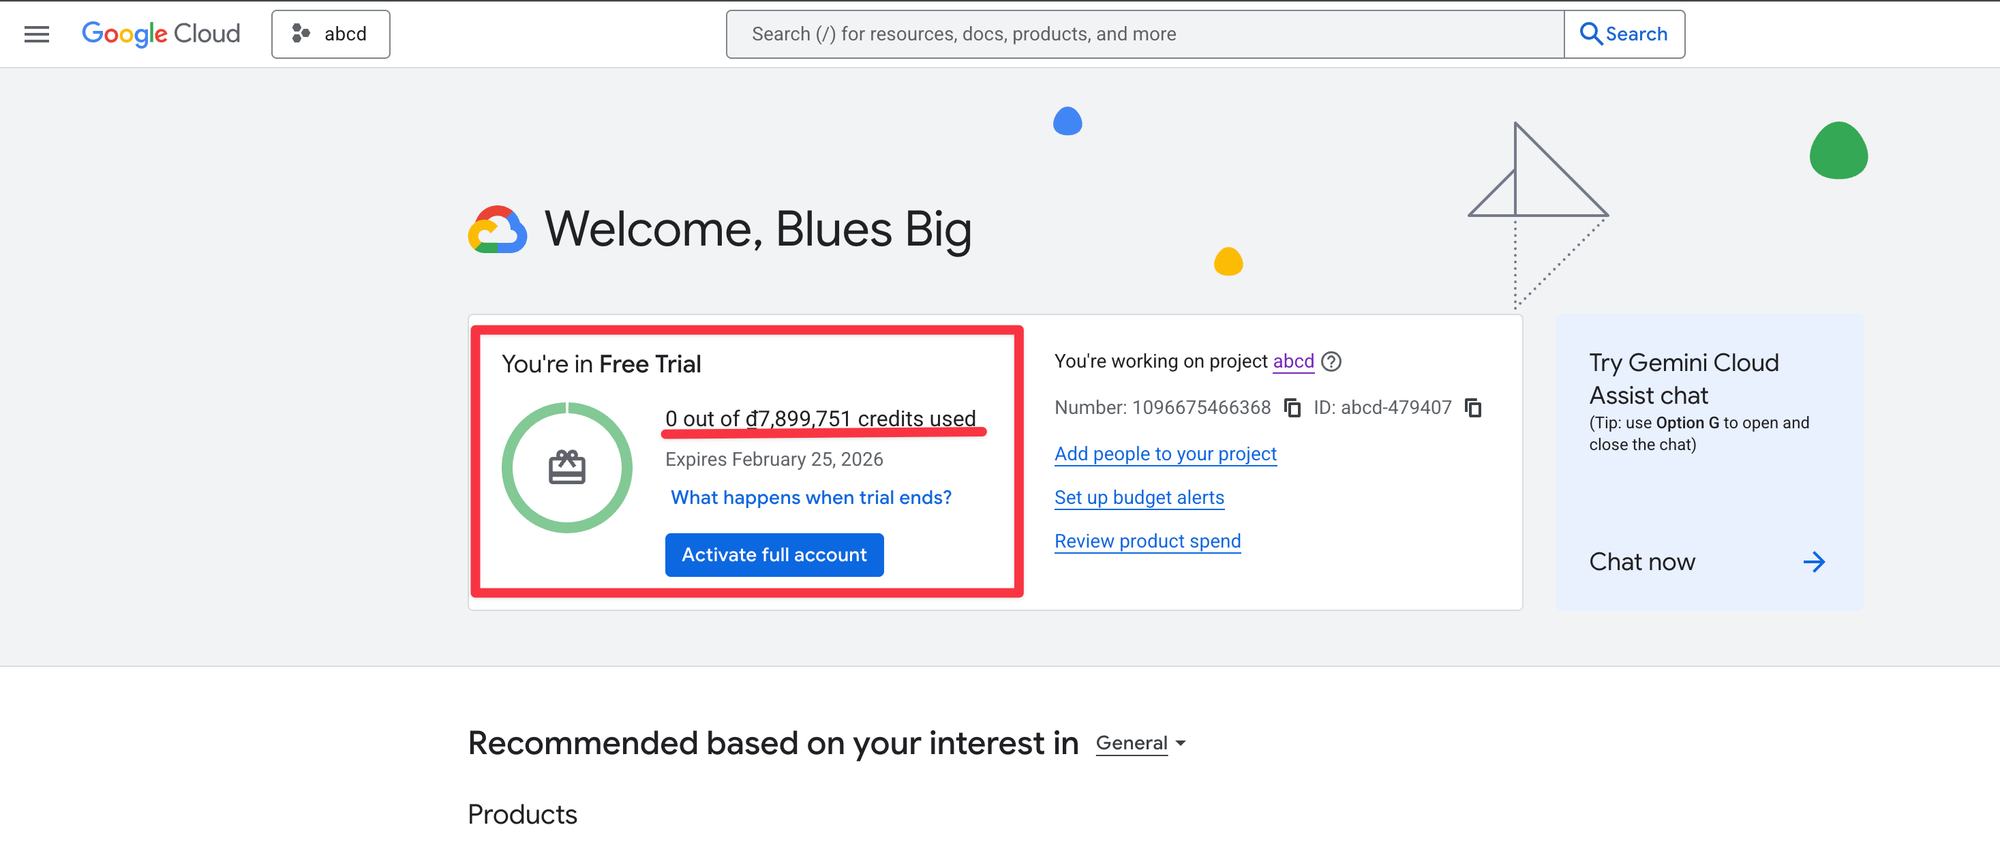Click the Chat now text
The height and width of the screenshot is (862, 2000).
[1642, 562]
